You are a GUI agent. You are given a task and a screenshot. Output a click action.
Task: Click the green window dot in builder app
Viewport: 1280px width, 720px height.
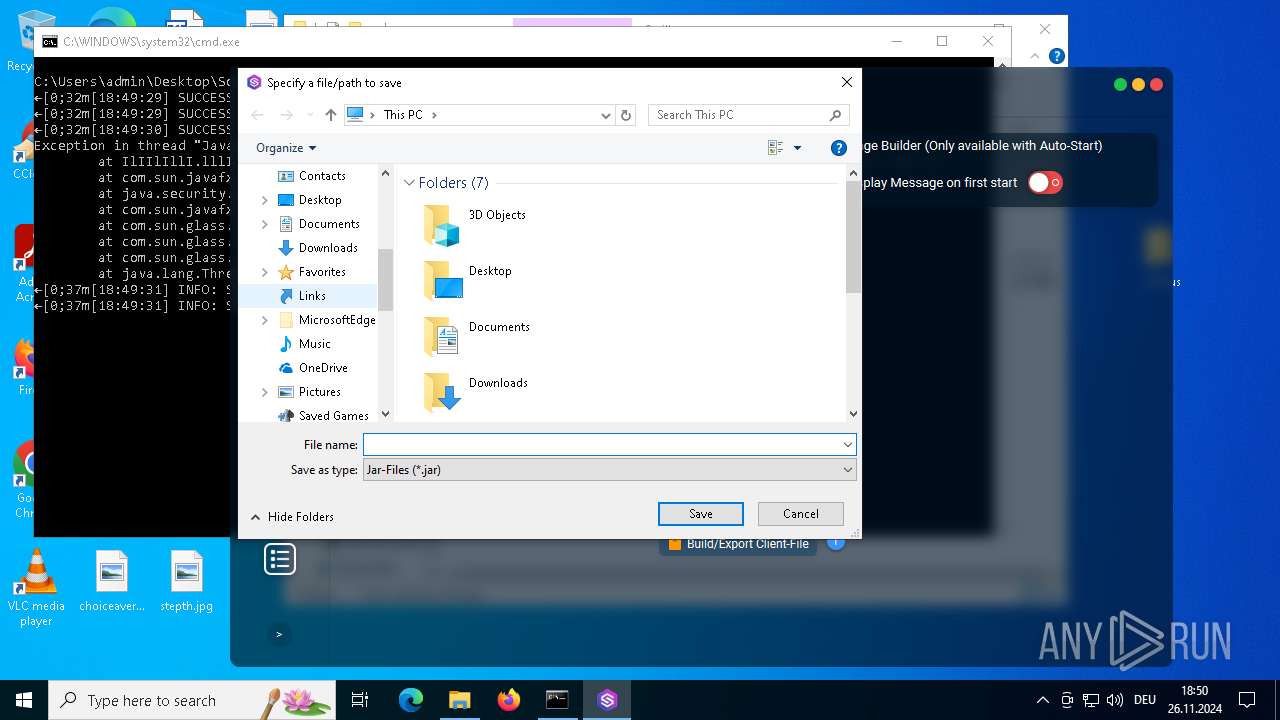[1120, 85]
